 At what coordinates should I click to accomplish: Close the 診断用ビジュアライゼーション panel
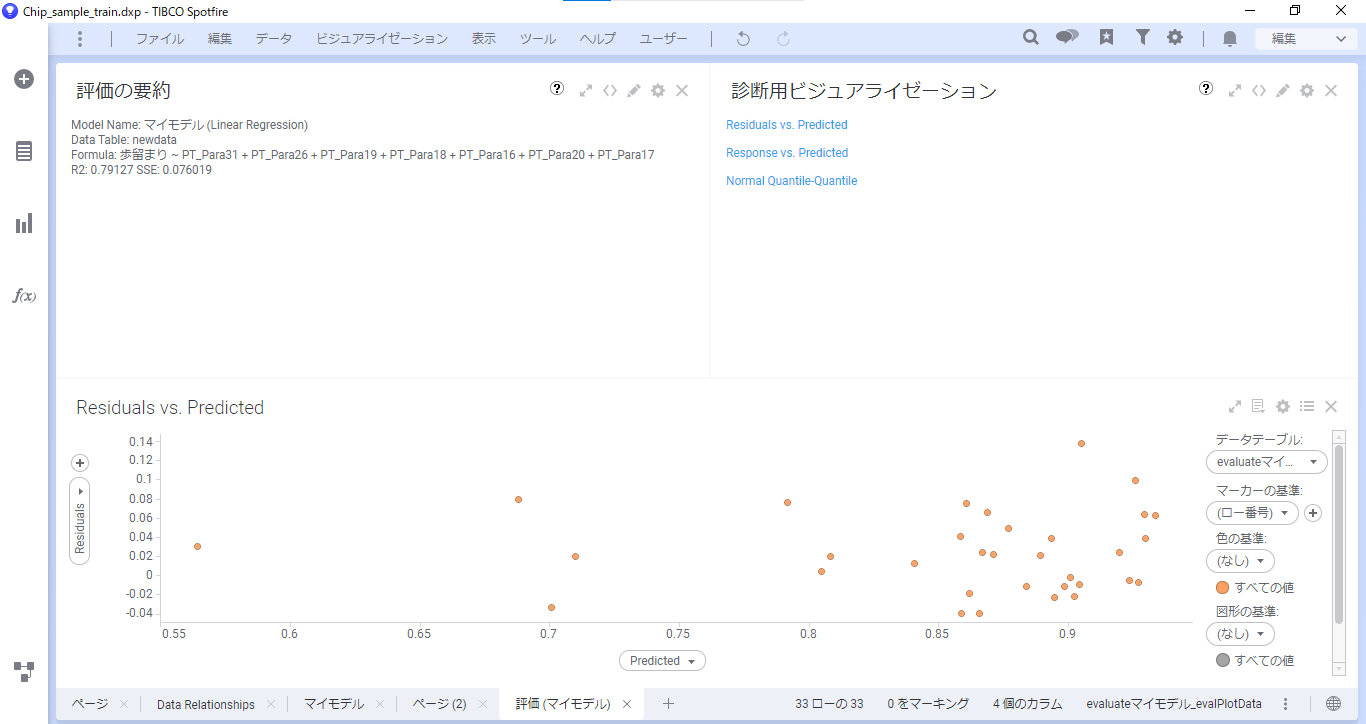point(1331,90)
